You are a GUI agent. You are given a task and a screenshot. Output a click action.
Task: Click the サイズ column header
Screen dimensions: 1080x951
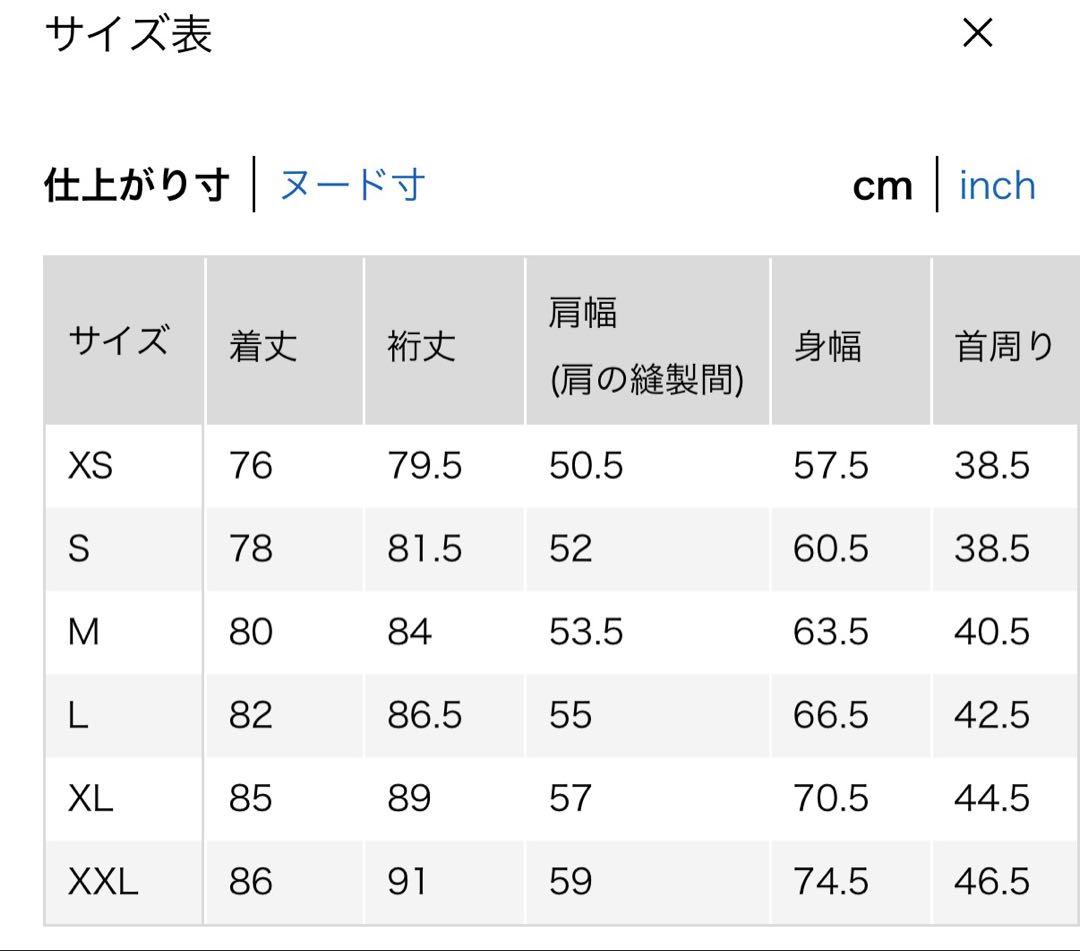click(x=118, y=339)
